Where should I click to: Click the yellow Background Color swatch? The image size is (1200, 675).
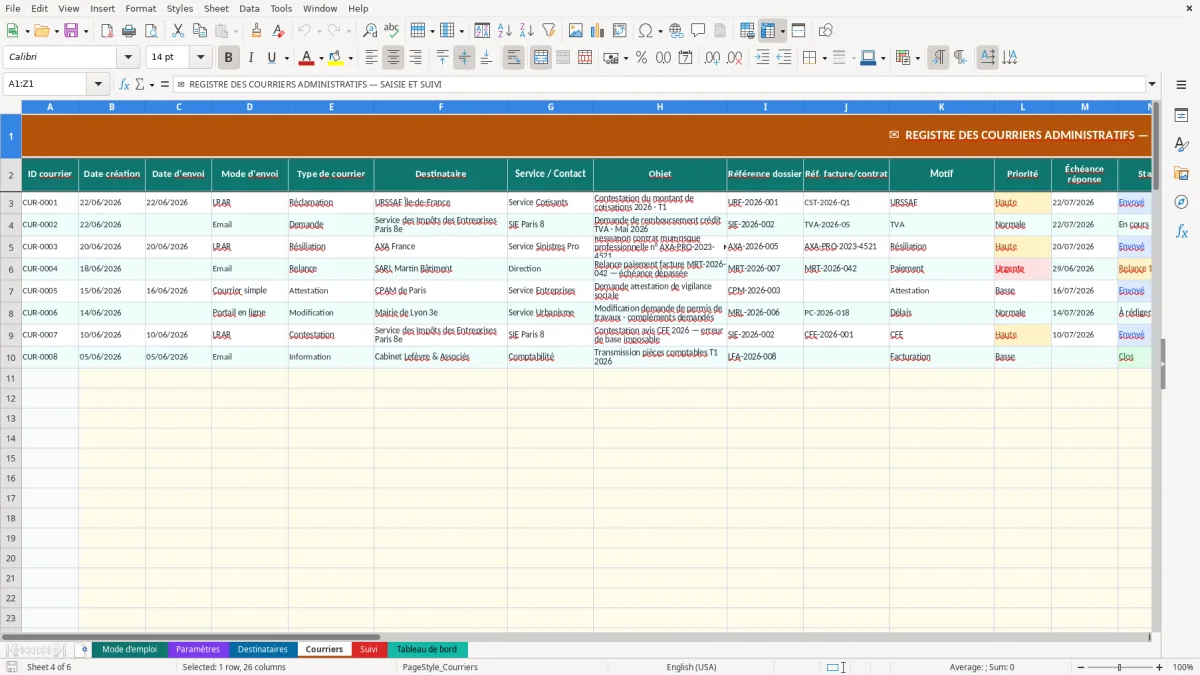336,58
